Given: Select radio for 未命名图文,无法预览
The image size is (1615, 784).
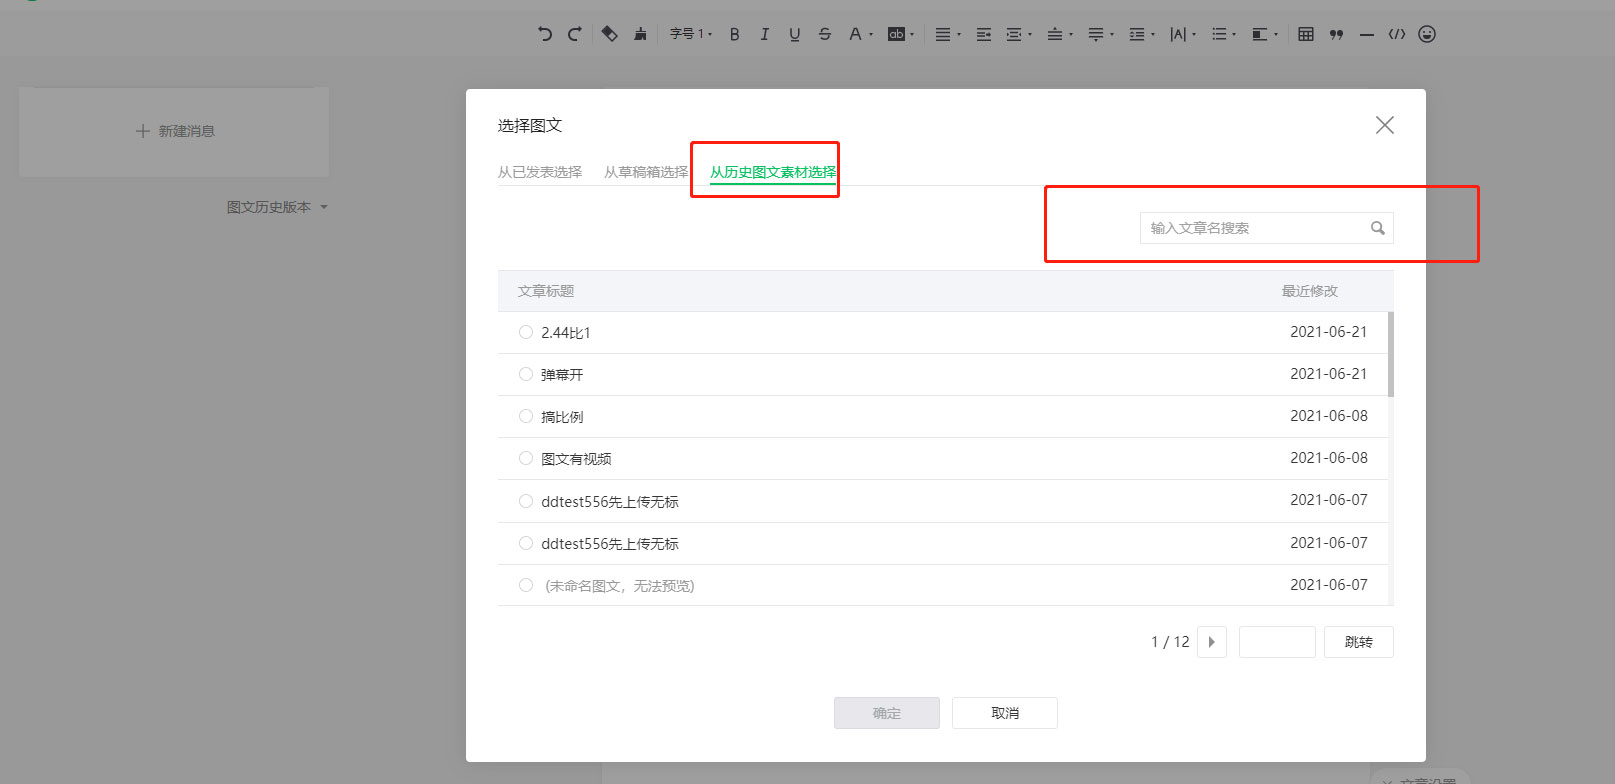Looking at the screenshot, I should (x=526, y=585).
